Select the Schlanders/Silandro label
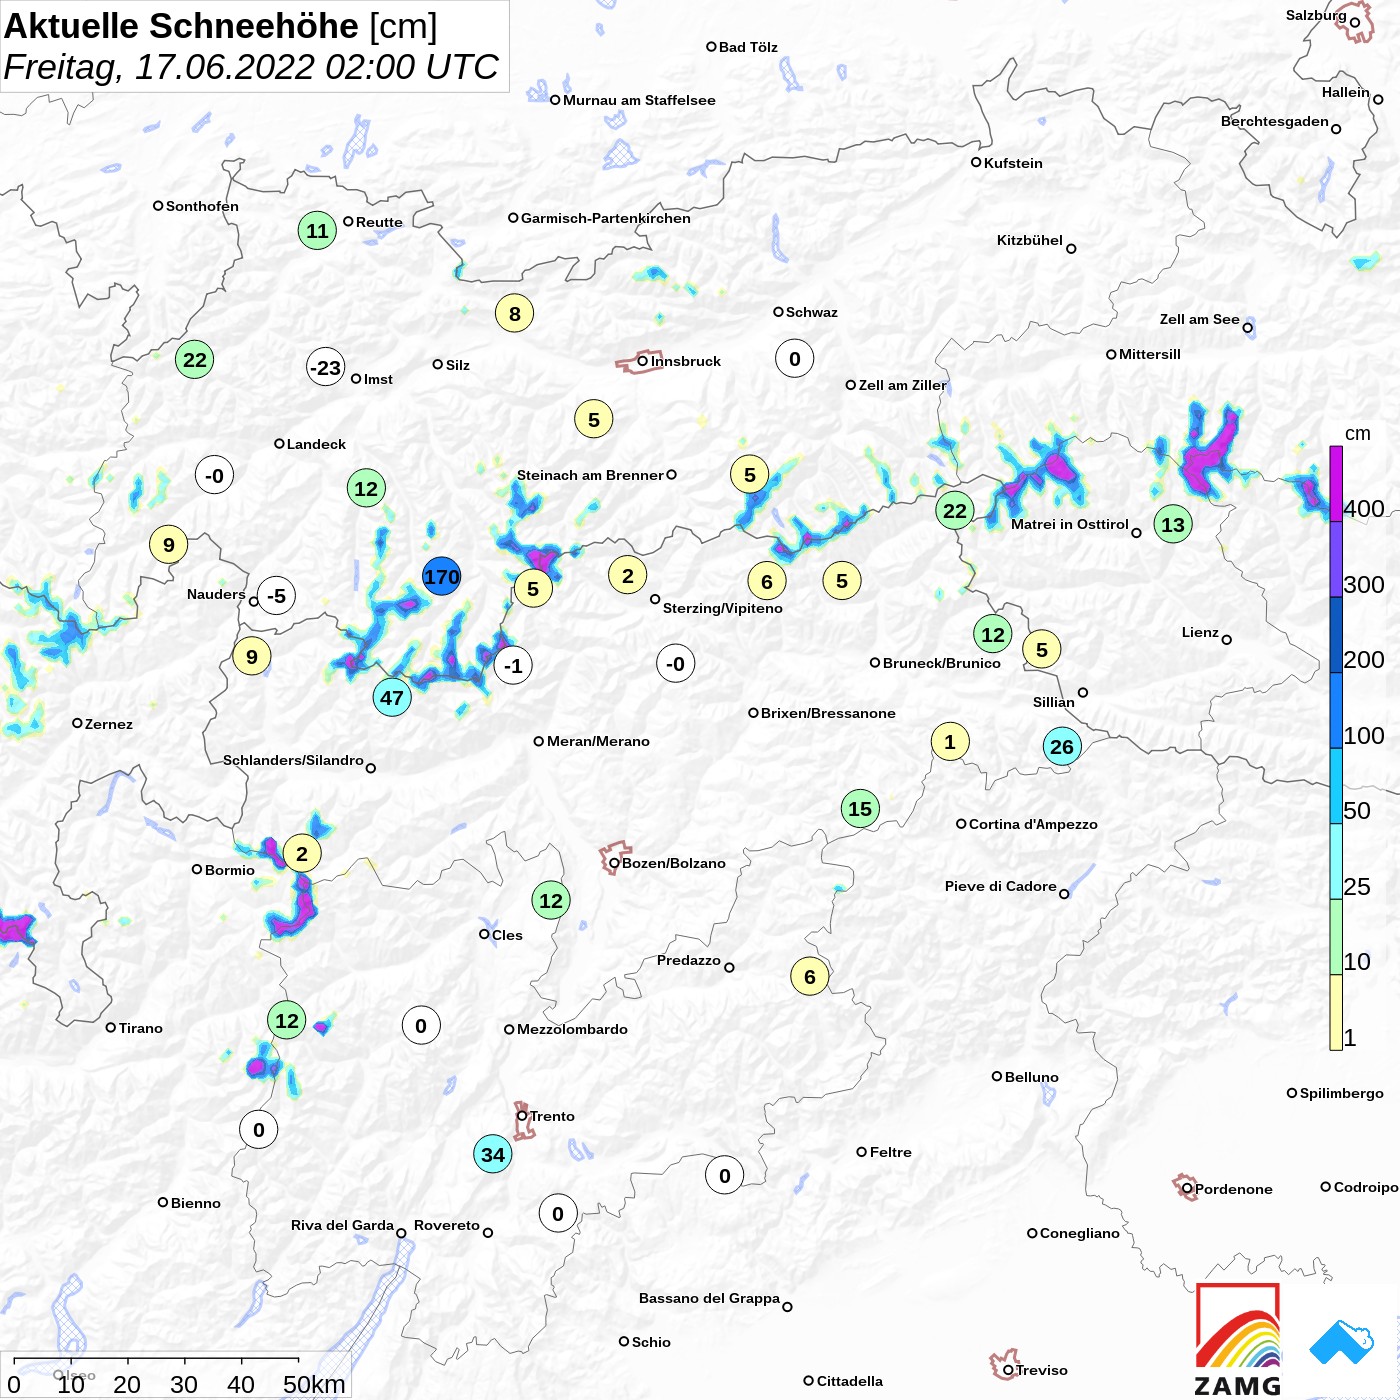This screenshot has height=1400, width=1400. coord(293,760)
